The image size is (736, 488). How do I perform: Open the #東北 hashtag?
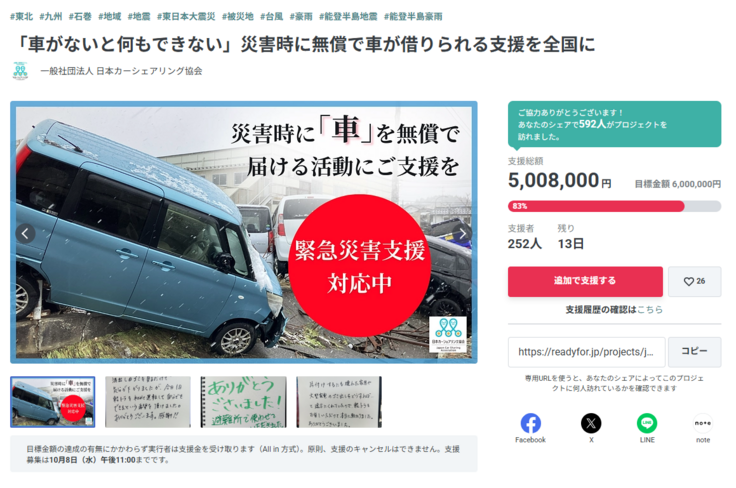22,16
